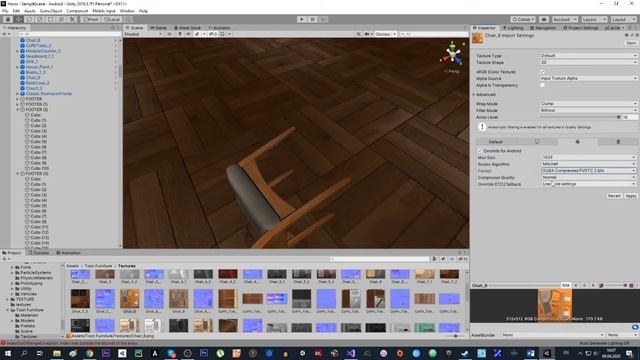640x360 pixels.
Task: Expand the Classic fluorescent lamp item
Action: [18, 94]
